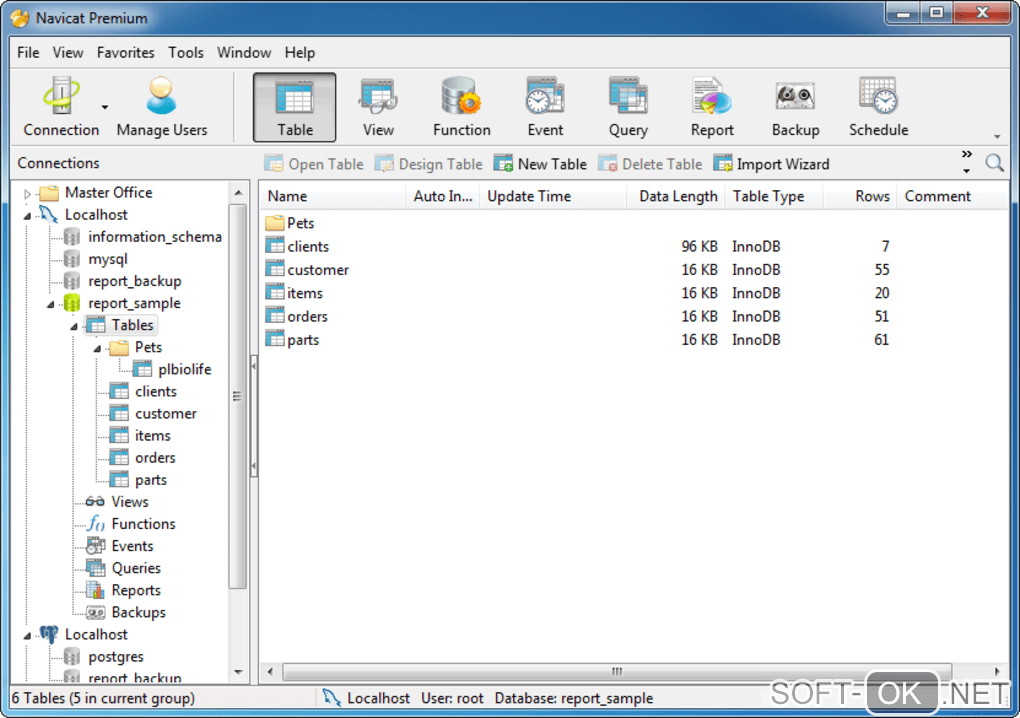
Task: Click the New Table button
Action: pyautogui.click(x=540, y=164)
